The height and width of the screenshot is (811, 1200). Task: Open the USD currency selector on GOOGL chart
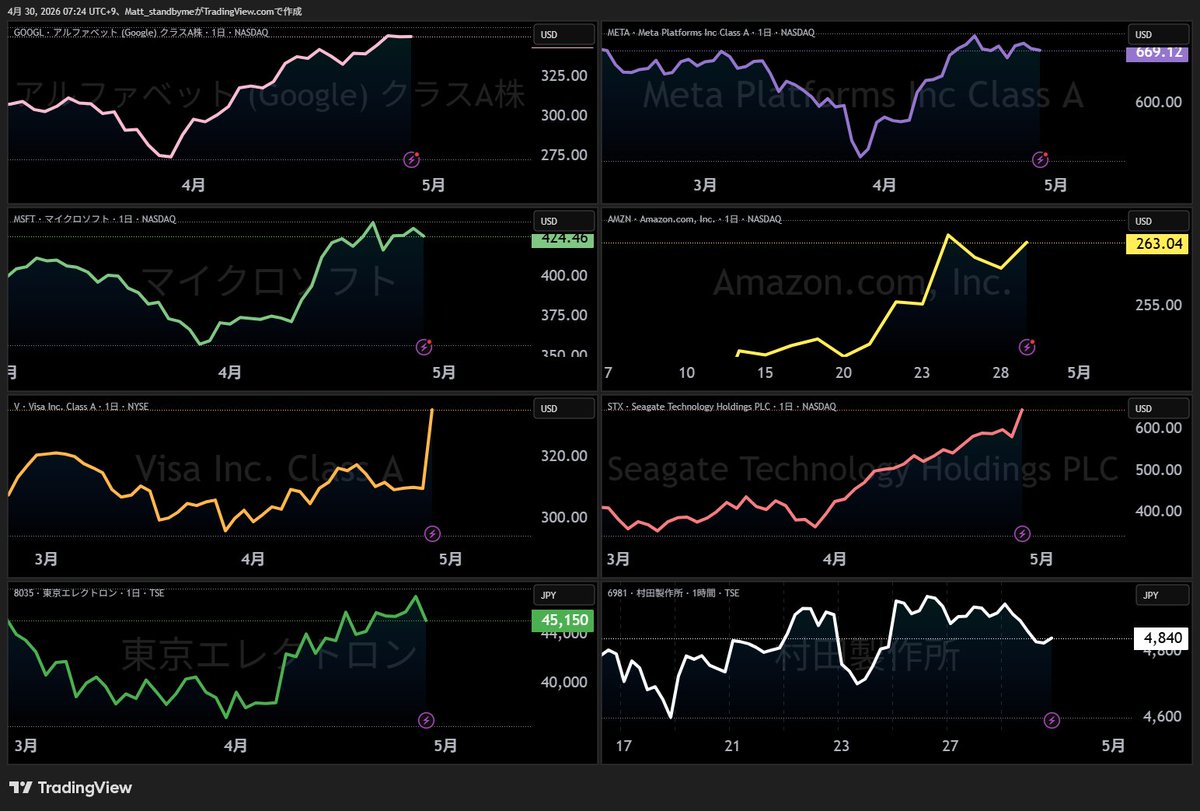pyautogui.click(x=562, y=34)
